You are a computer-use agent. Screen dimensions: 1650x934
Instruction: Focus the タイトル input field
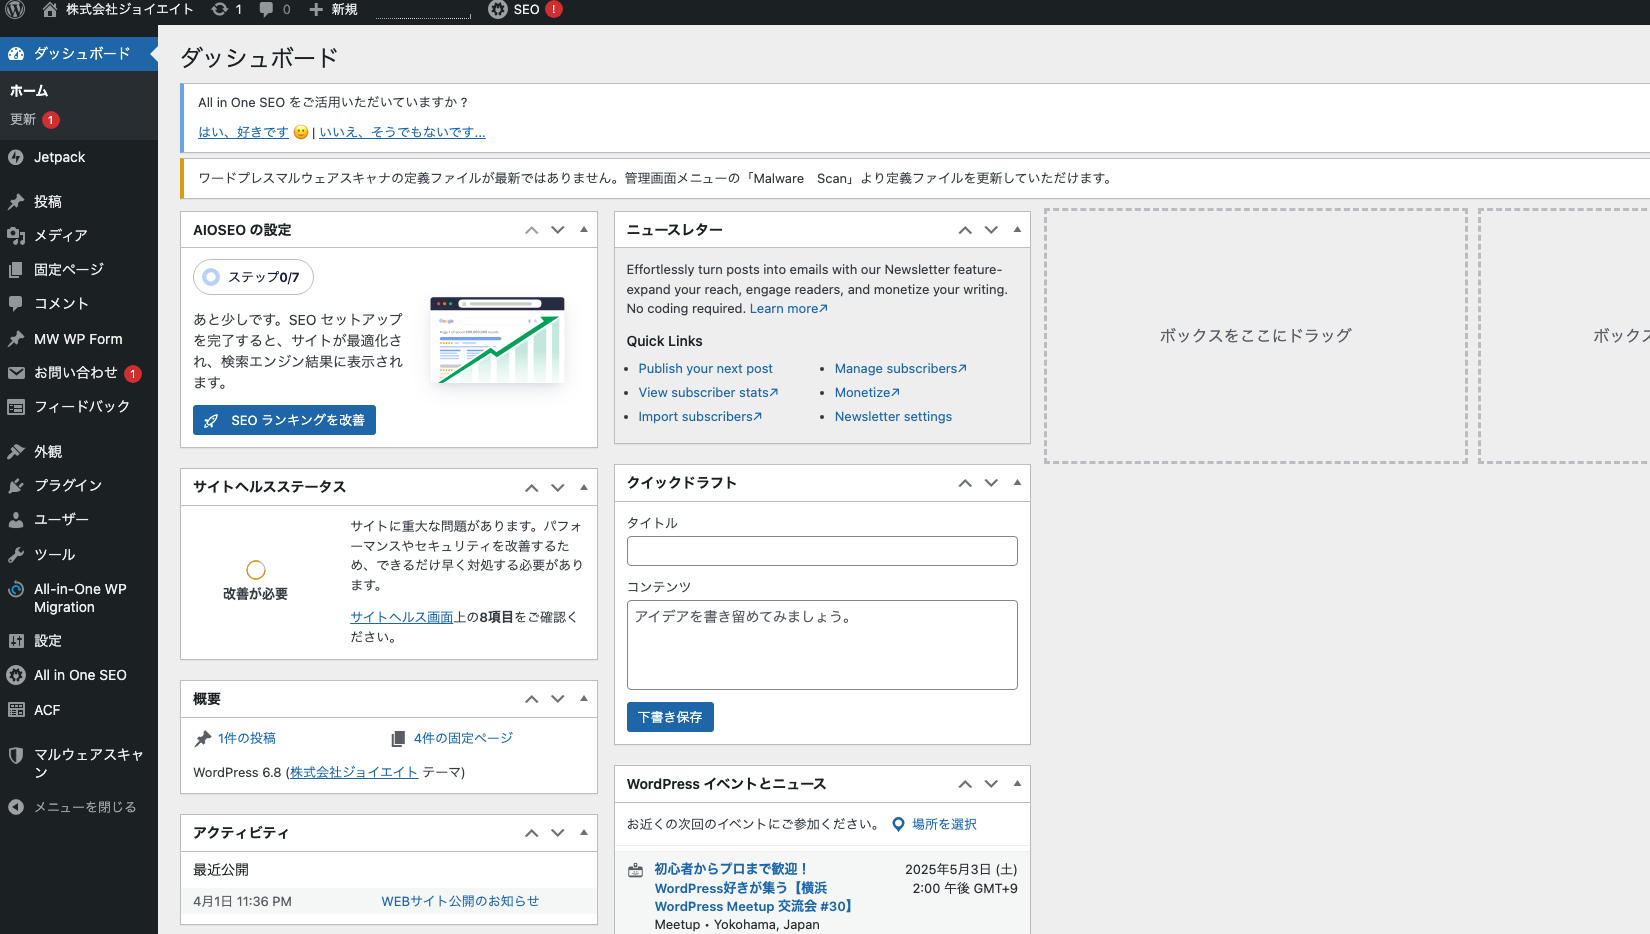[x=822, y=551]
